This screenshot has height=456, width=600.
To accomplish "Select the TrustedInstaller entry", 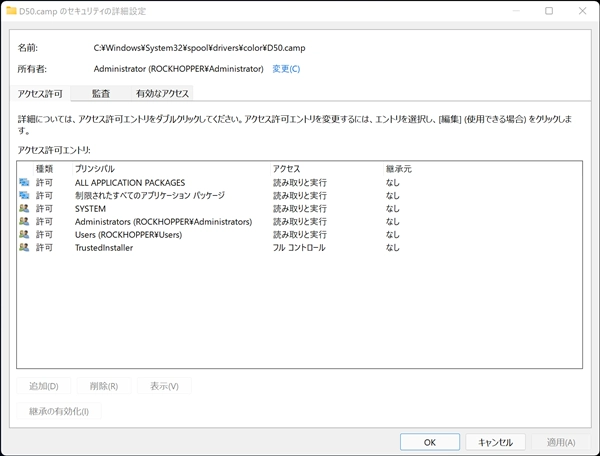I will pos(104,248).
